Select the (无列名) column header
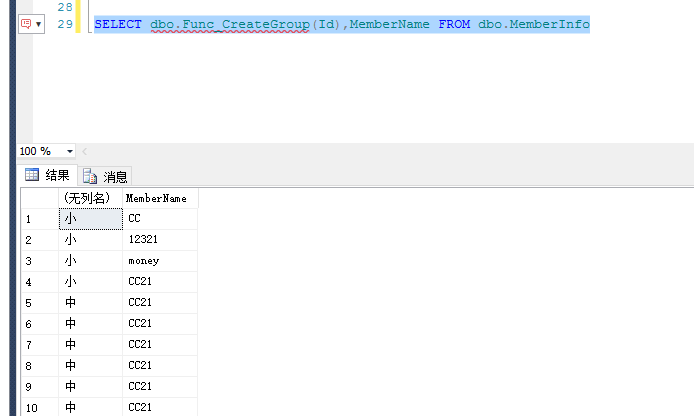 [x=90, y=198]
